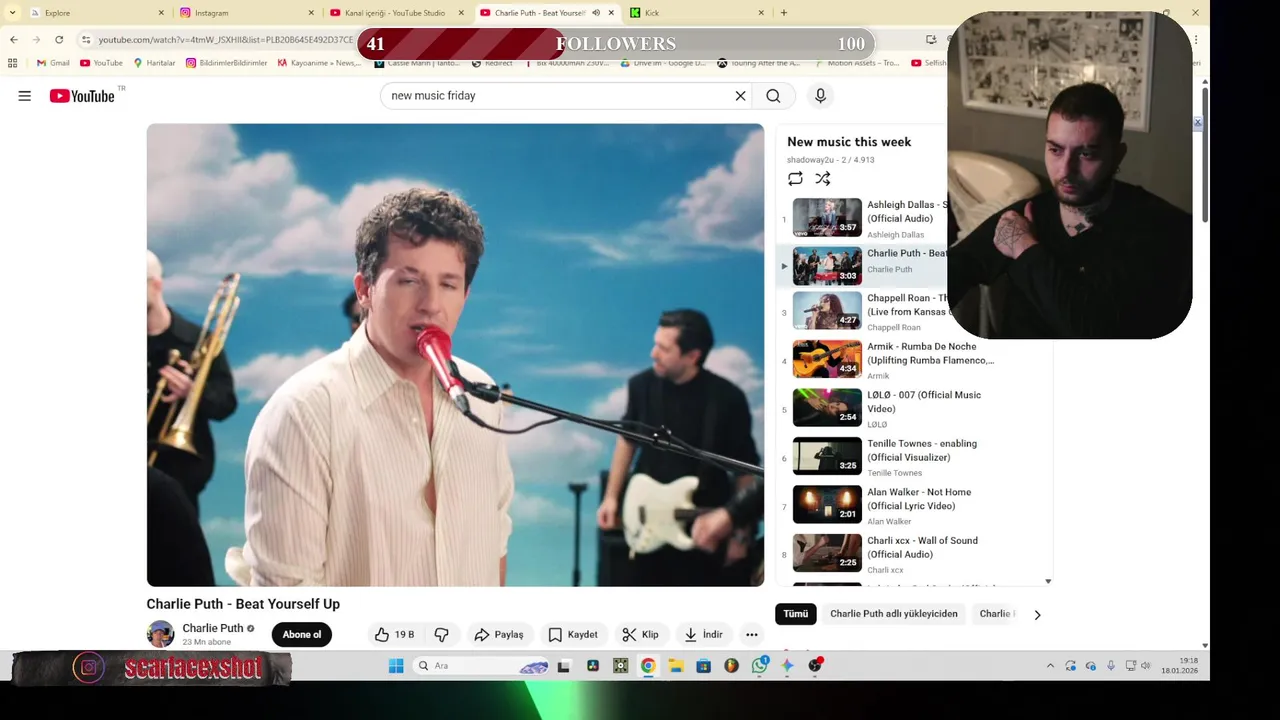
Task: Click the YouTube logo home link
Action: (82, 96)
